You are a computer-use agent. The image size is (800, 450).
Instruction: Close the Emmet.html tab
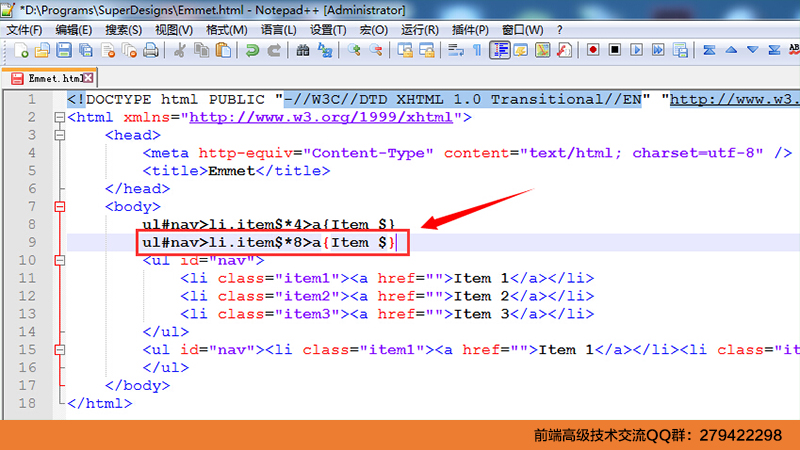(89, 78)
